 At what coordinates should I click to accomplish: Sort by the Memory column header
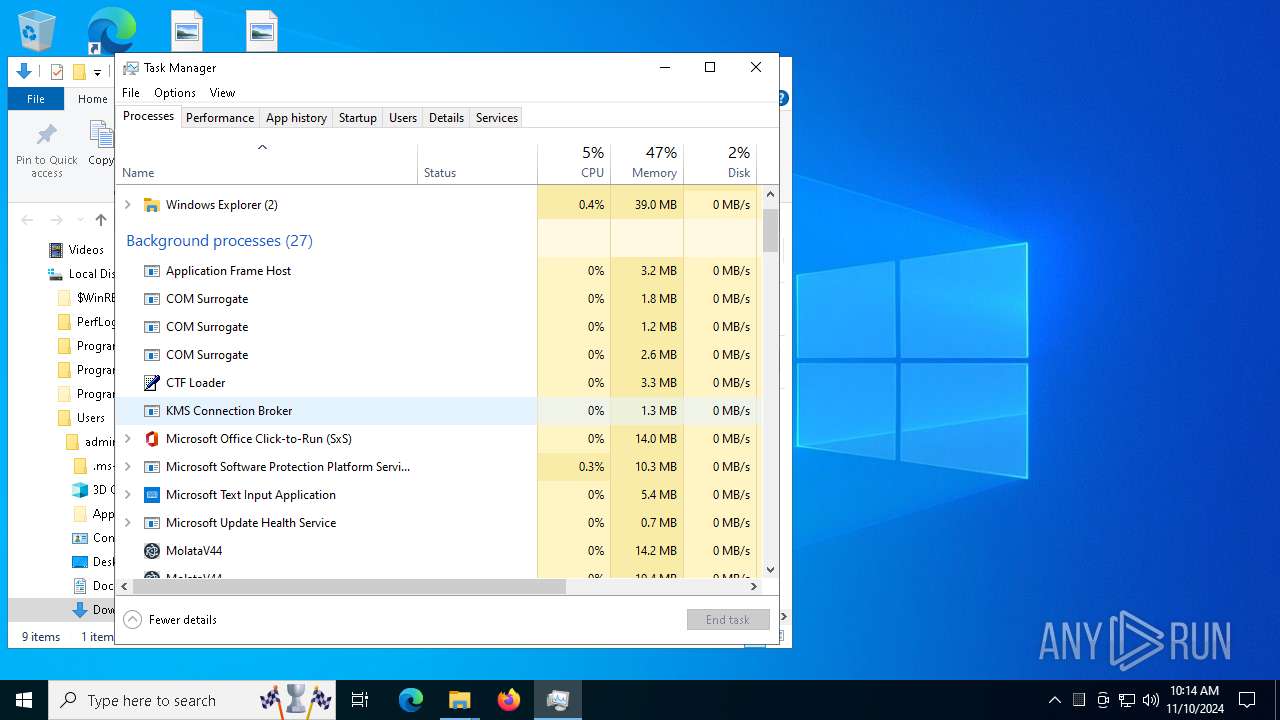coord(647,163)
